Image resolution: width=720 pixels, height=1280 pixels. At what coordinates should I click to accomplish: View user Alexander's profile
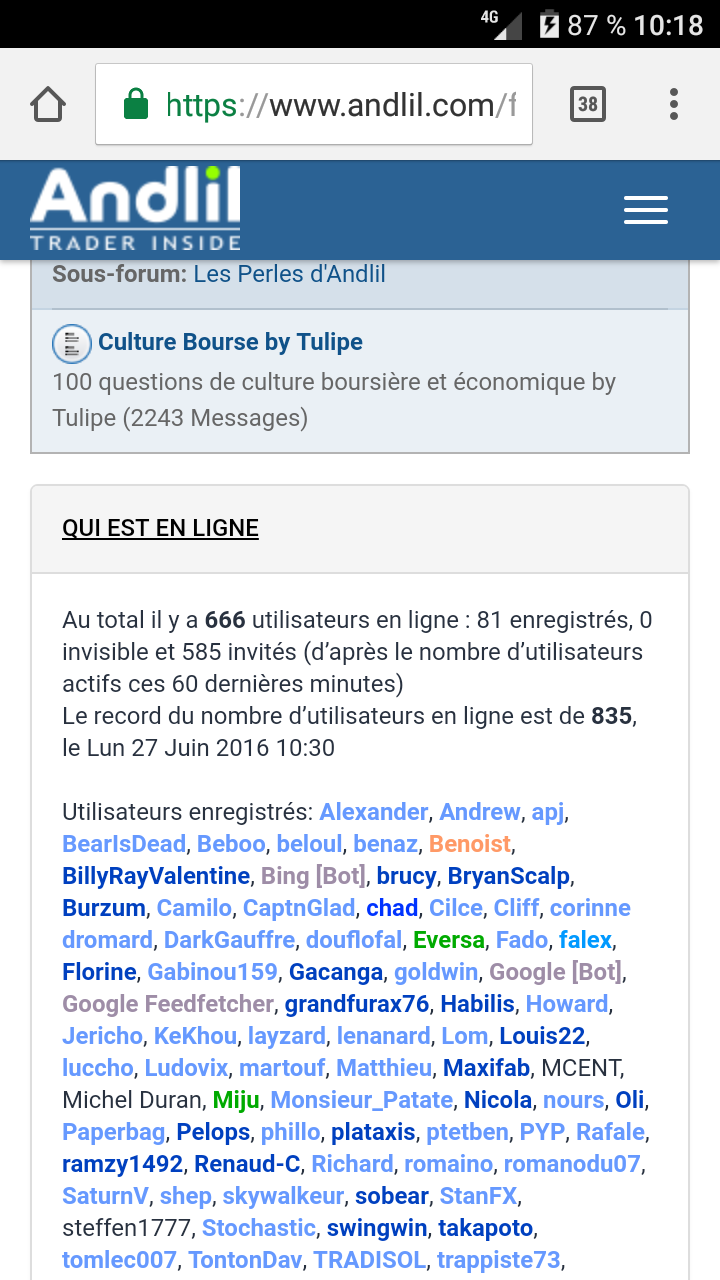pyautogui.click(x=373, y=812)
